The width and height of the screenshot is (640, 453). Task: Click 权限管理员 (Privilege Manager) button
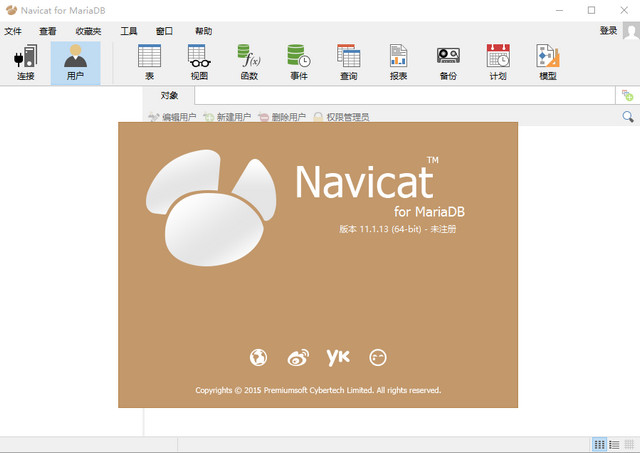pyautogui.click(x=341, y=117)
